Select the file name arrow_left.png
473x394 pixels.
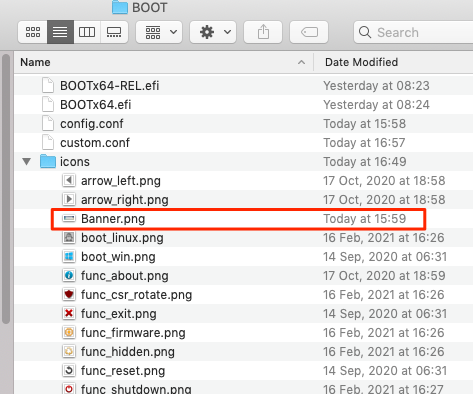(121, 181)
